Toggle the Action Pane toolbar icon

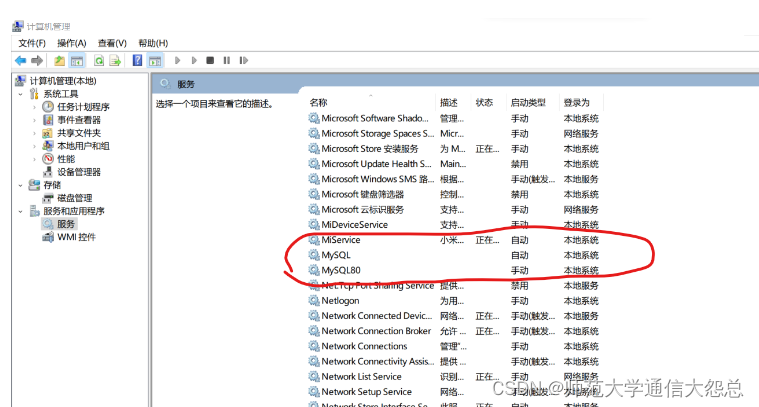155,60
